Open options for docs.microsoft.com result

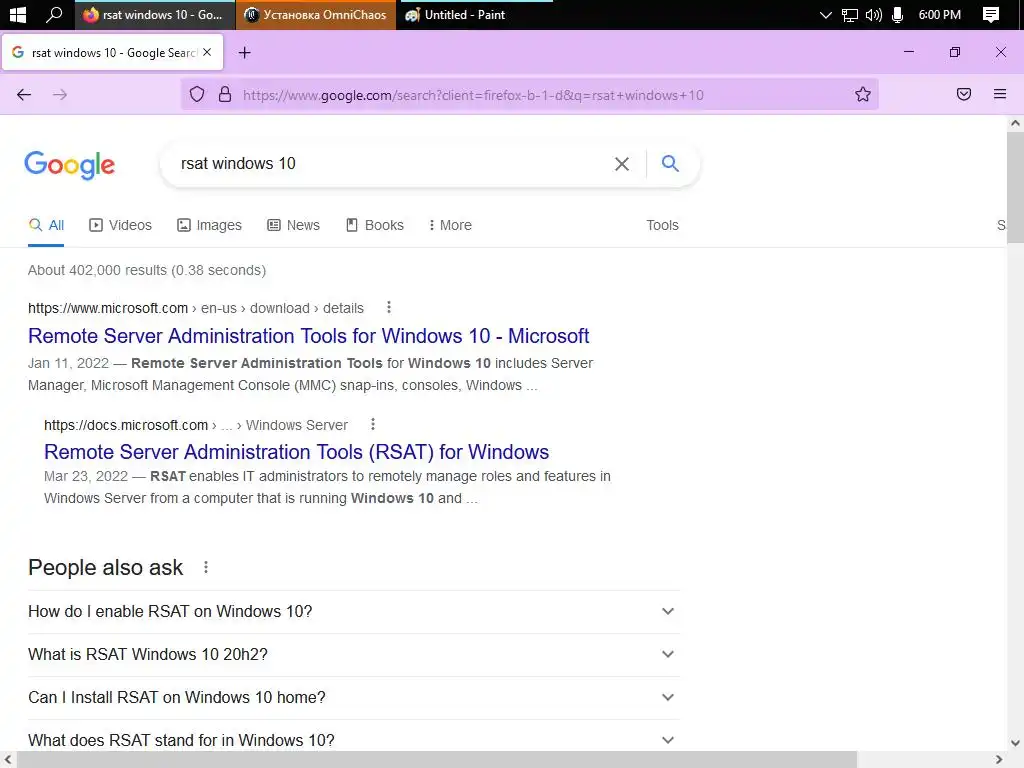(373, 424)
